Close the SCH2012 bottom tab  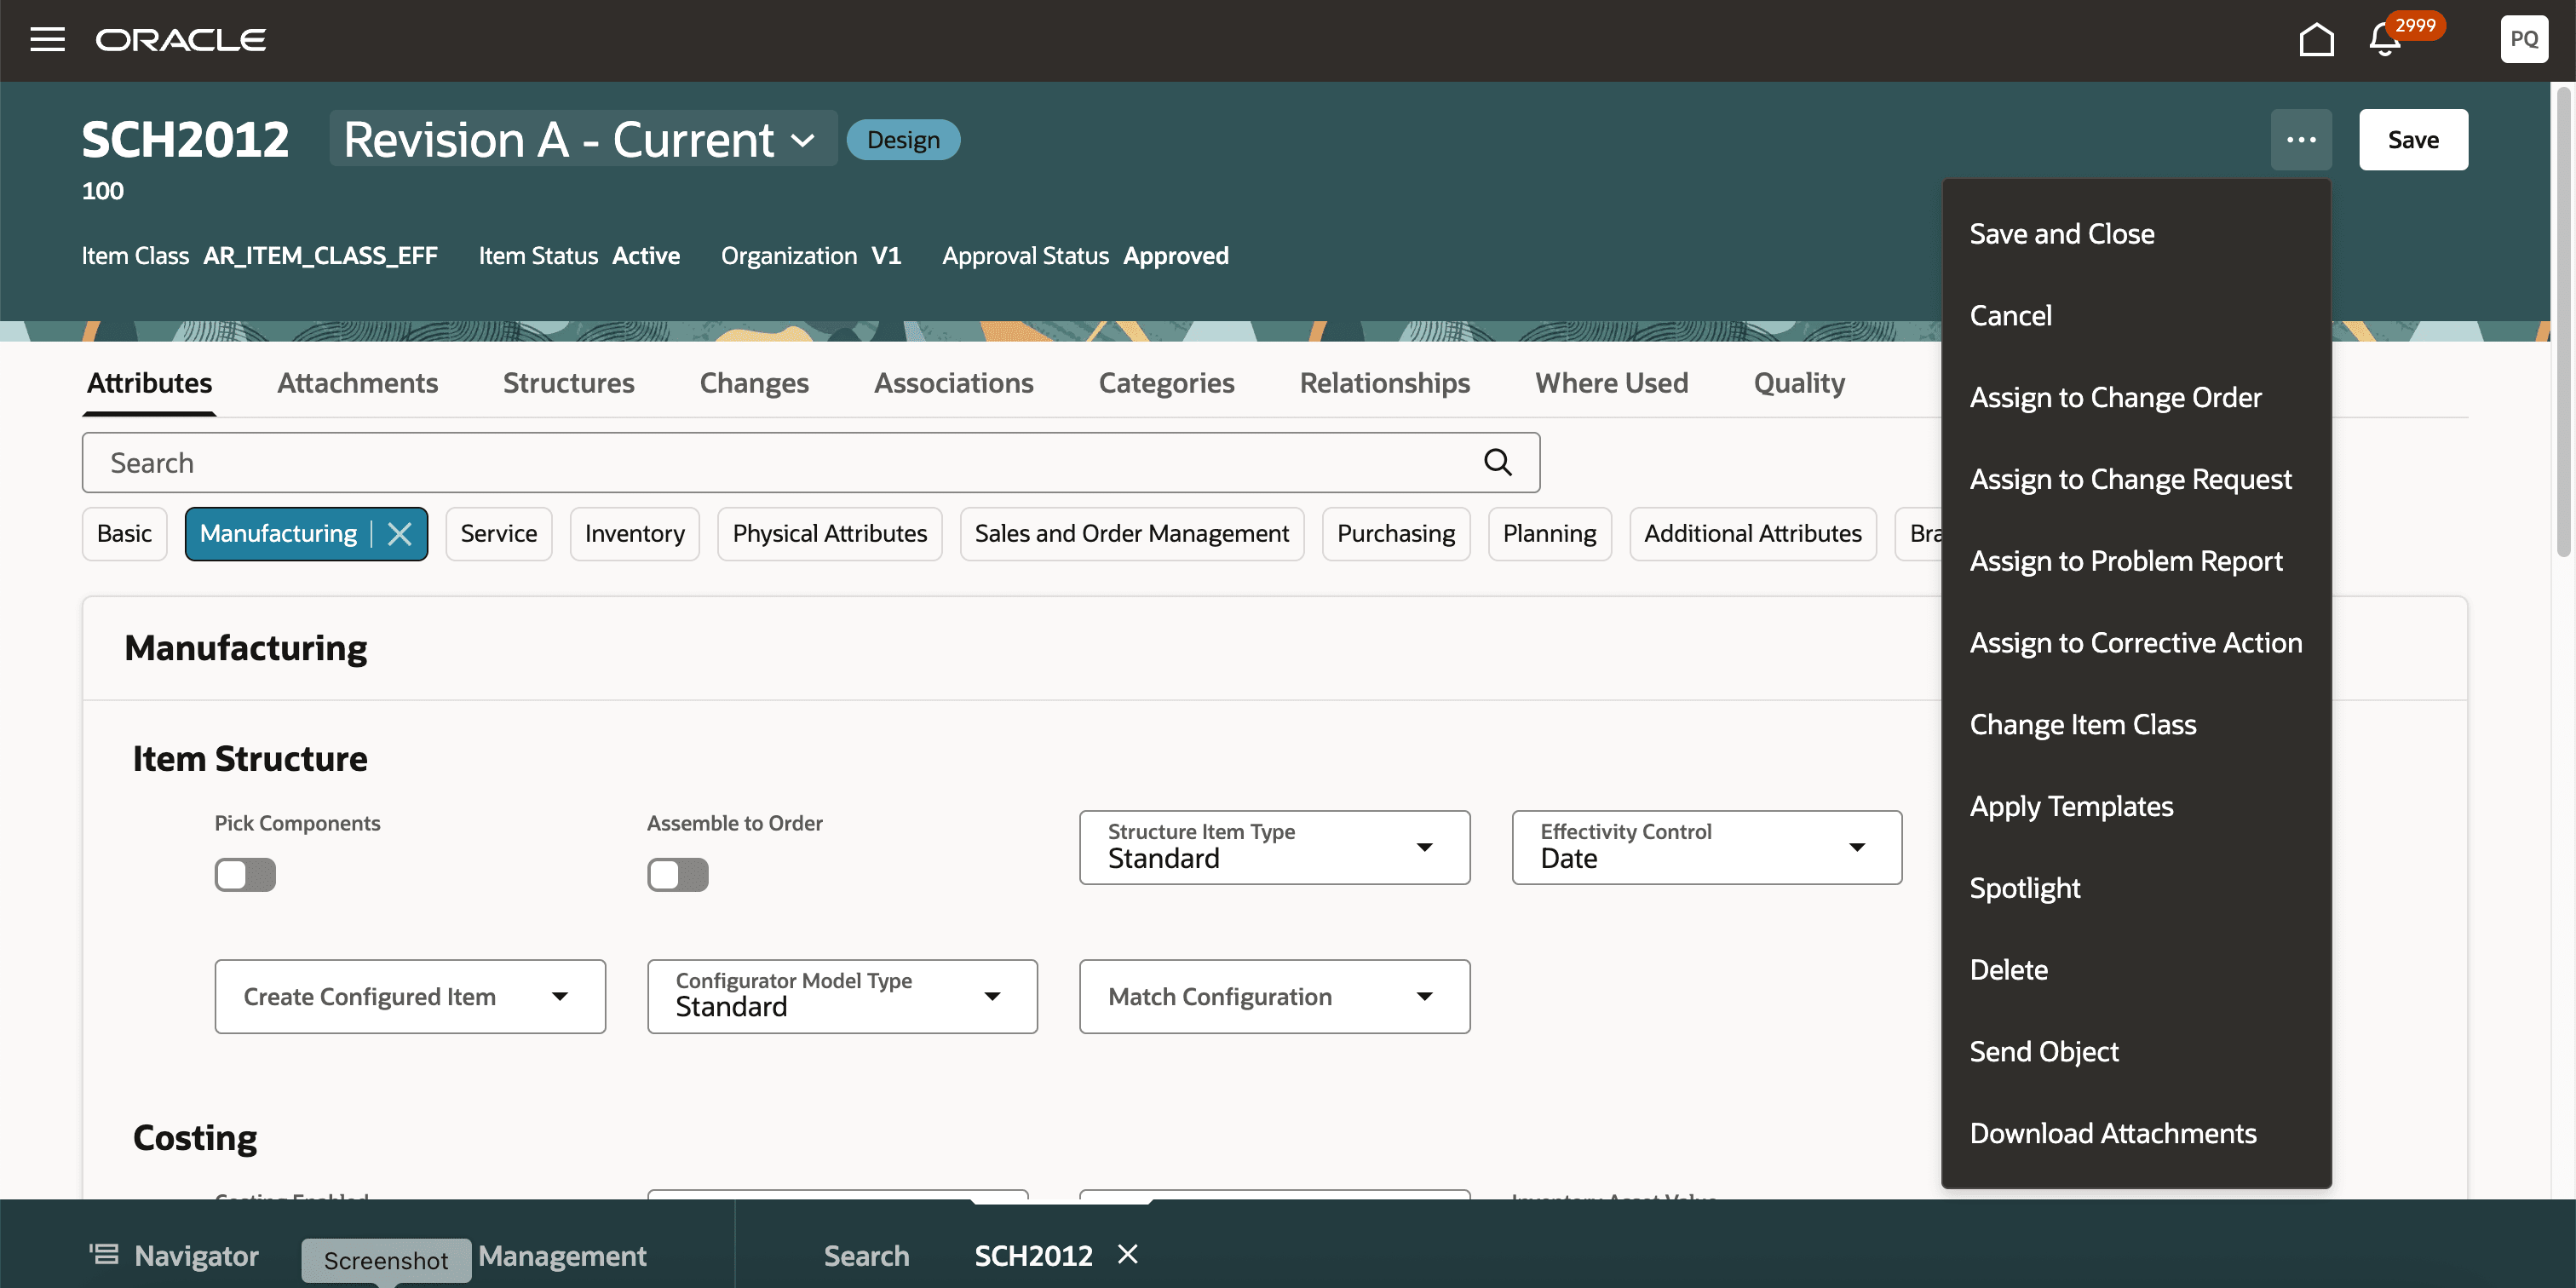point(1128,1254)
